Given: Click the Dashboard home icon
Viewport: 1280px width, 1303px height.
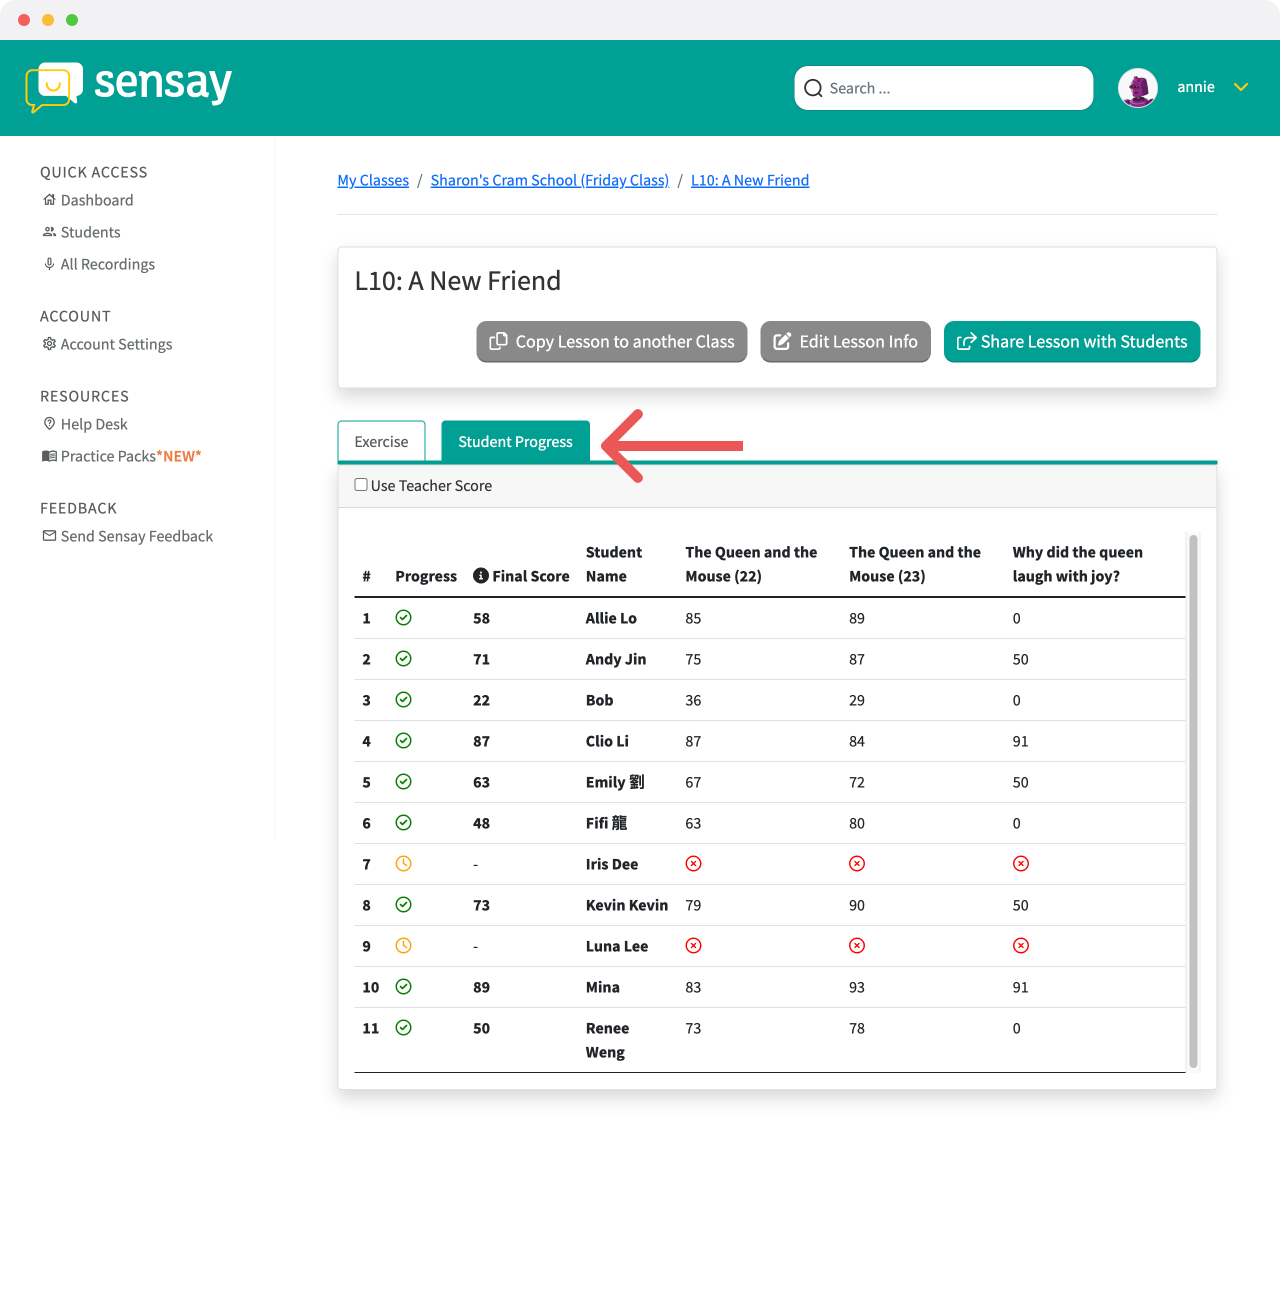Looking at the screenshot, I should tap(49, 200).
